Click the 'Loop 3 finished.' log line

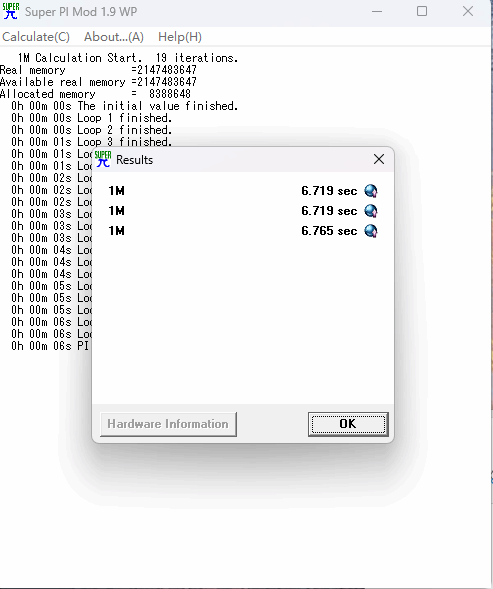91,142
